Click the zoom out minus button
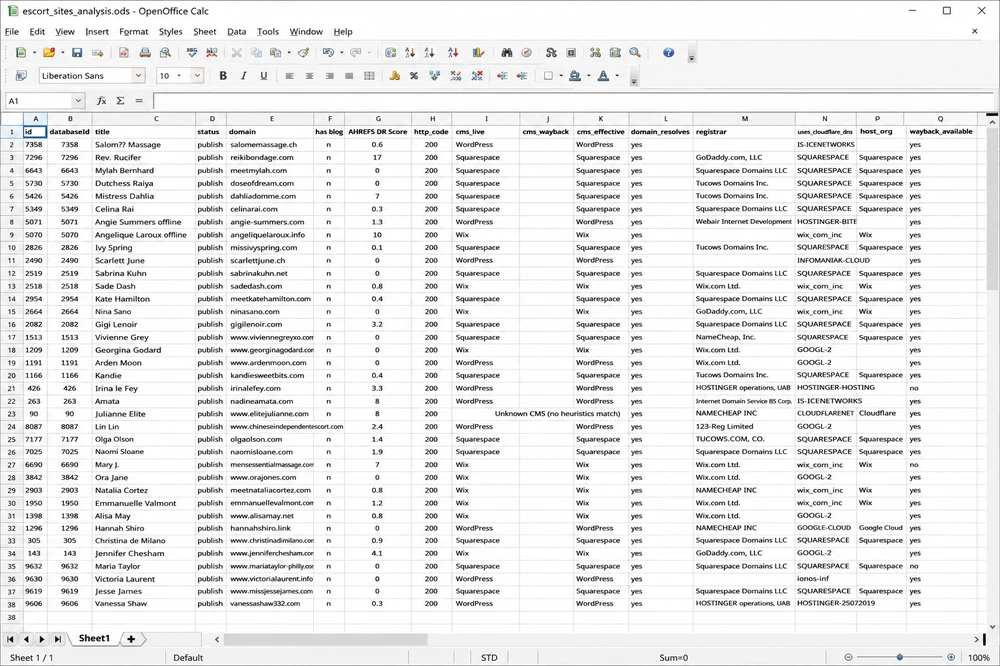Image resolution: width=1000 pixels, height=666 pixels. pos(848,657)
